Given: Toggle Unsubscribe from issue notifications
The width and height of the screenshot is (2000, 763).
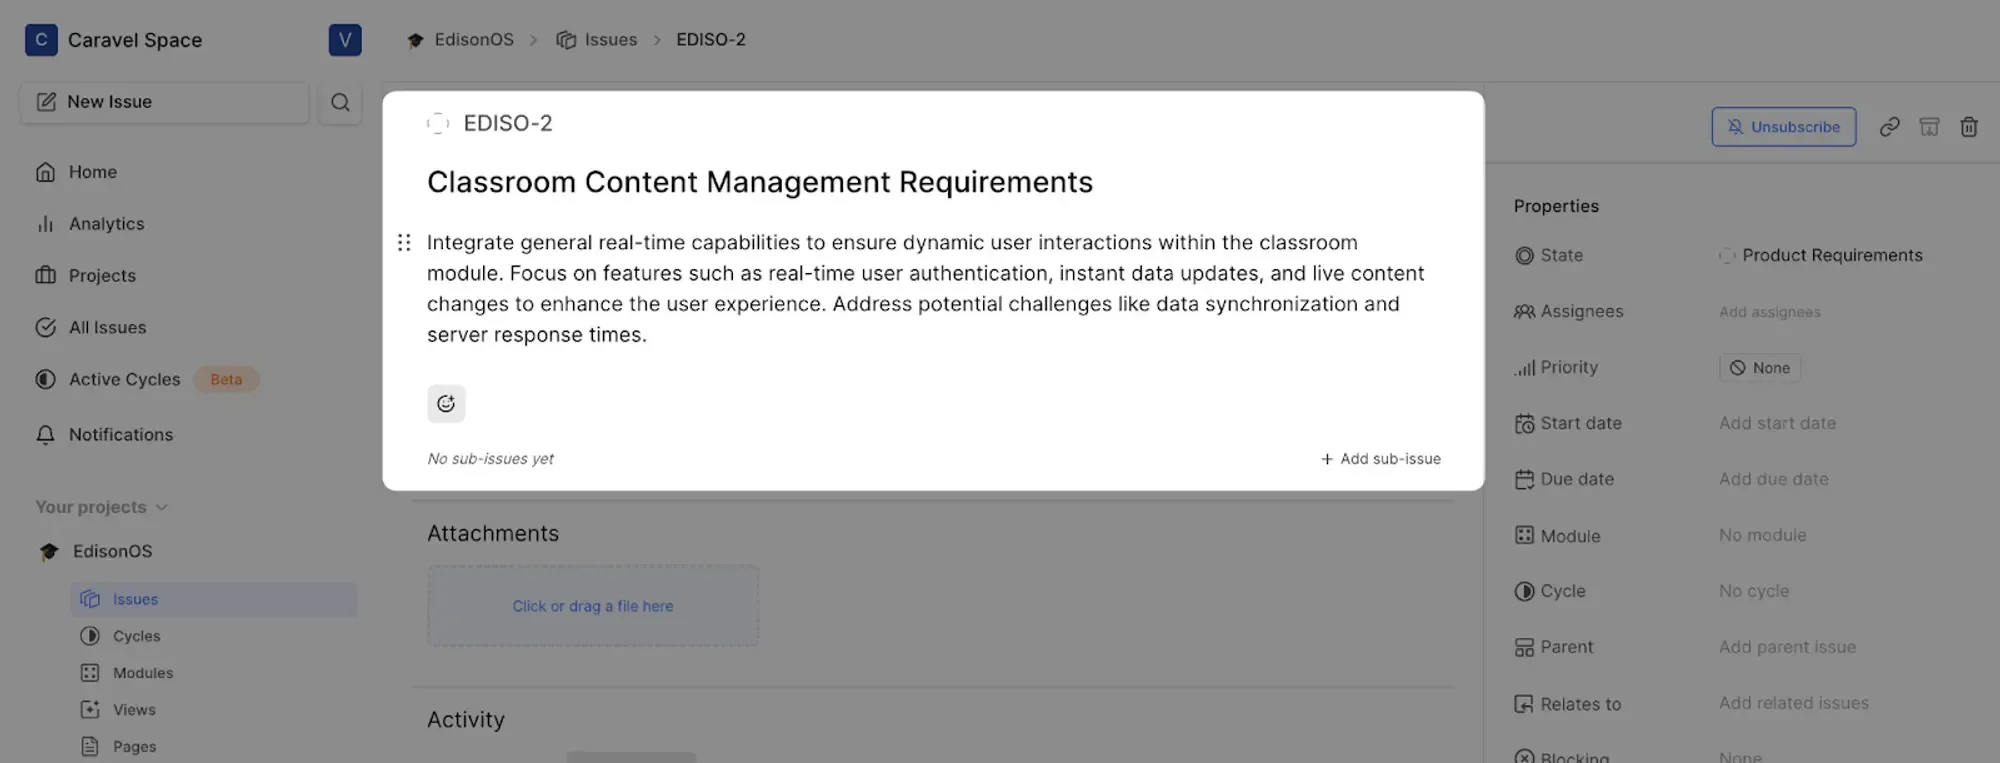Looking at the screenshot, I should tap(1783, 127).
